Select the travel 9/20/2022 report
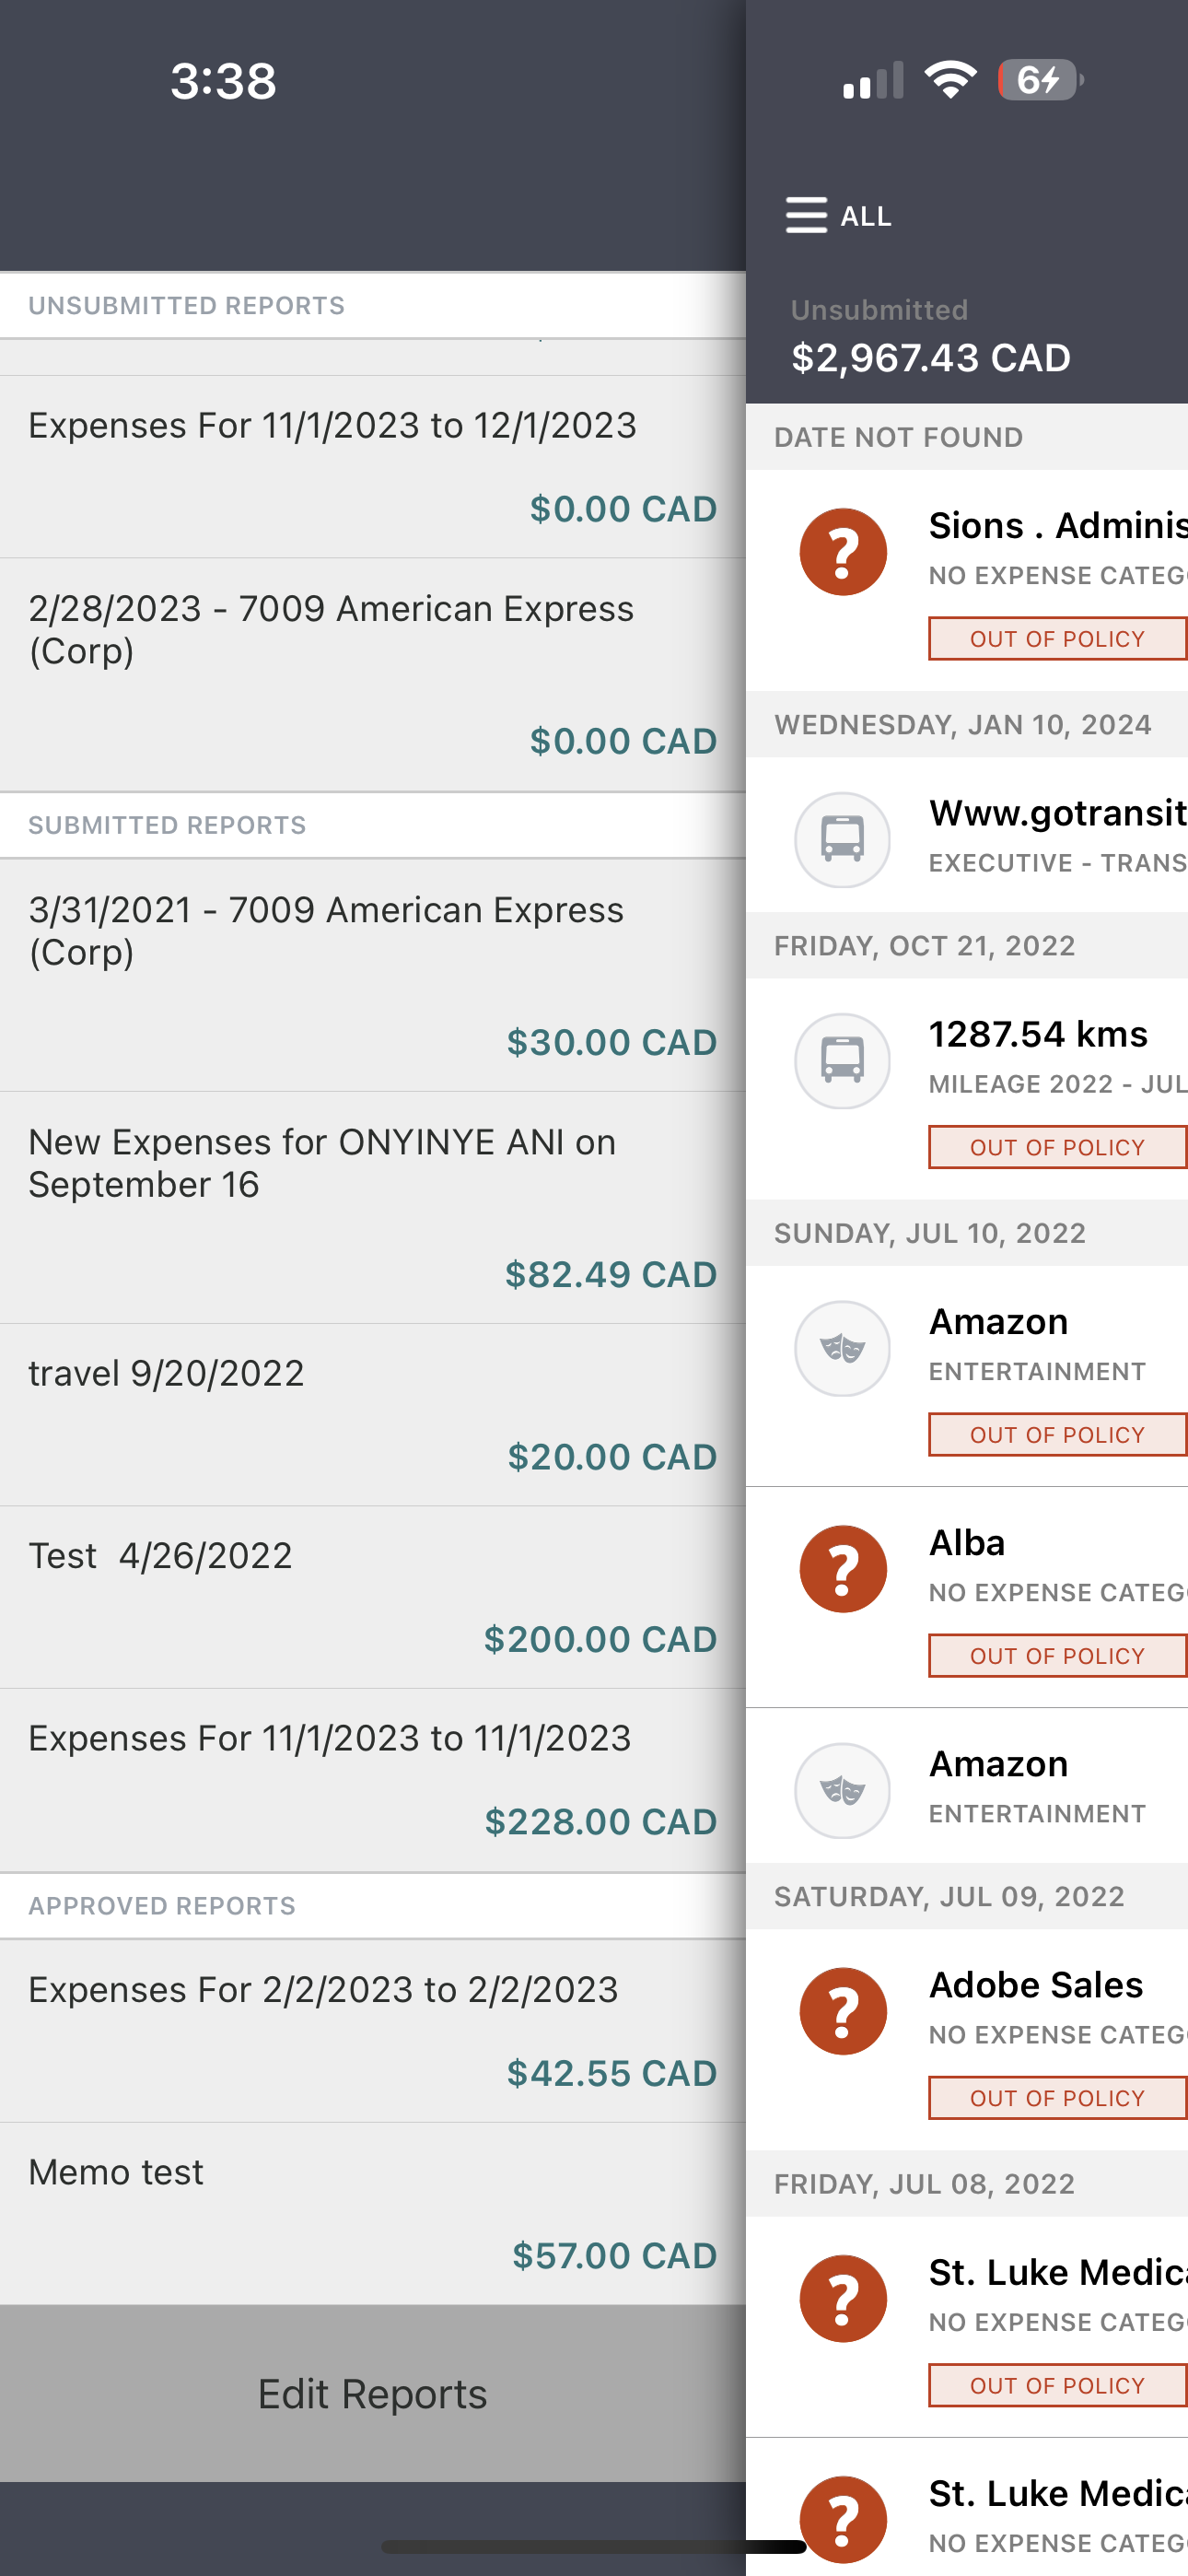 (373, 1415)
